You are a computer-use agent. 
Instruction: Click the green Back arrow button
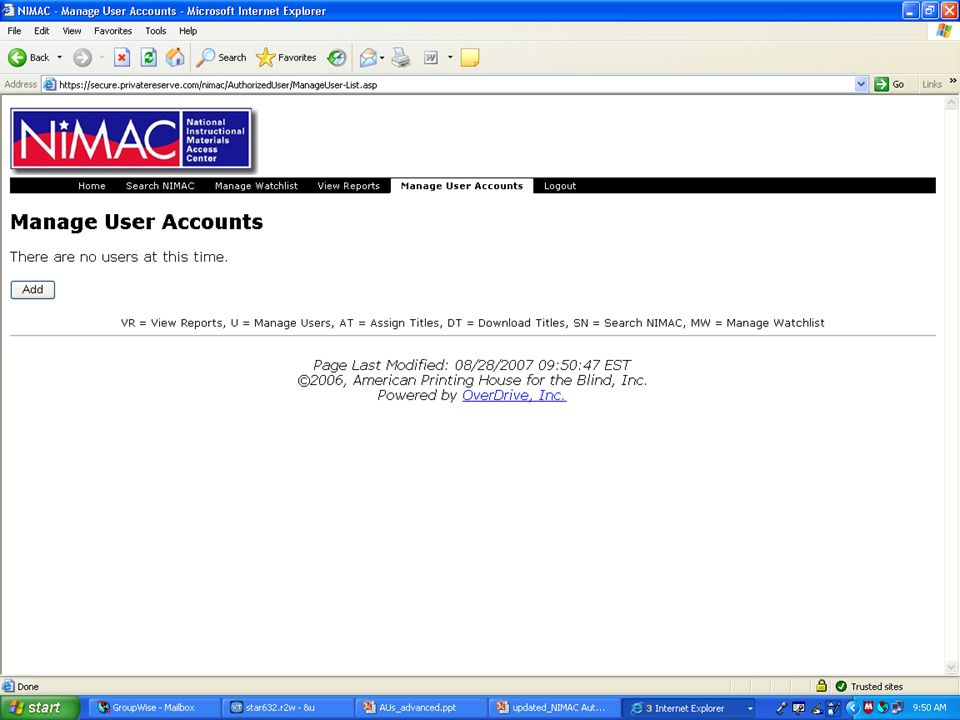coord(17,58)
